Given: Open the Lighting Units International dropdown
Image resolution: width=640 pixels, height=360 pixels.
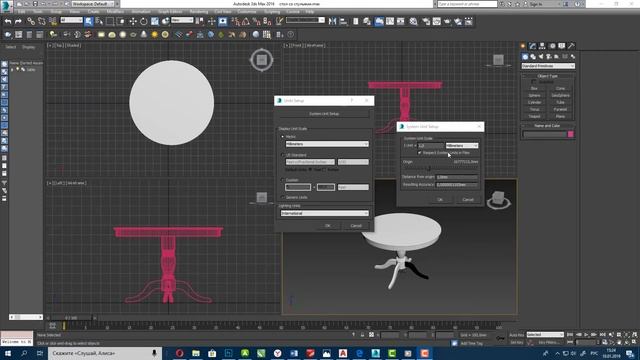Looking at the screenshot, I should 324,213.
